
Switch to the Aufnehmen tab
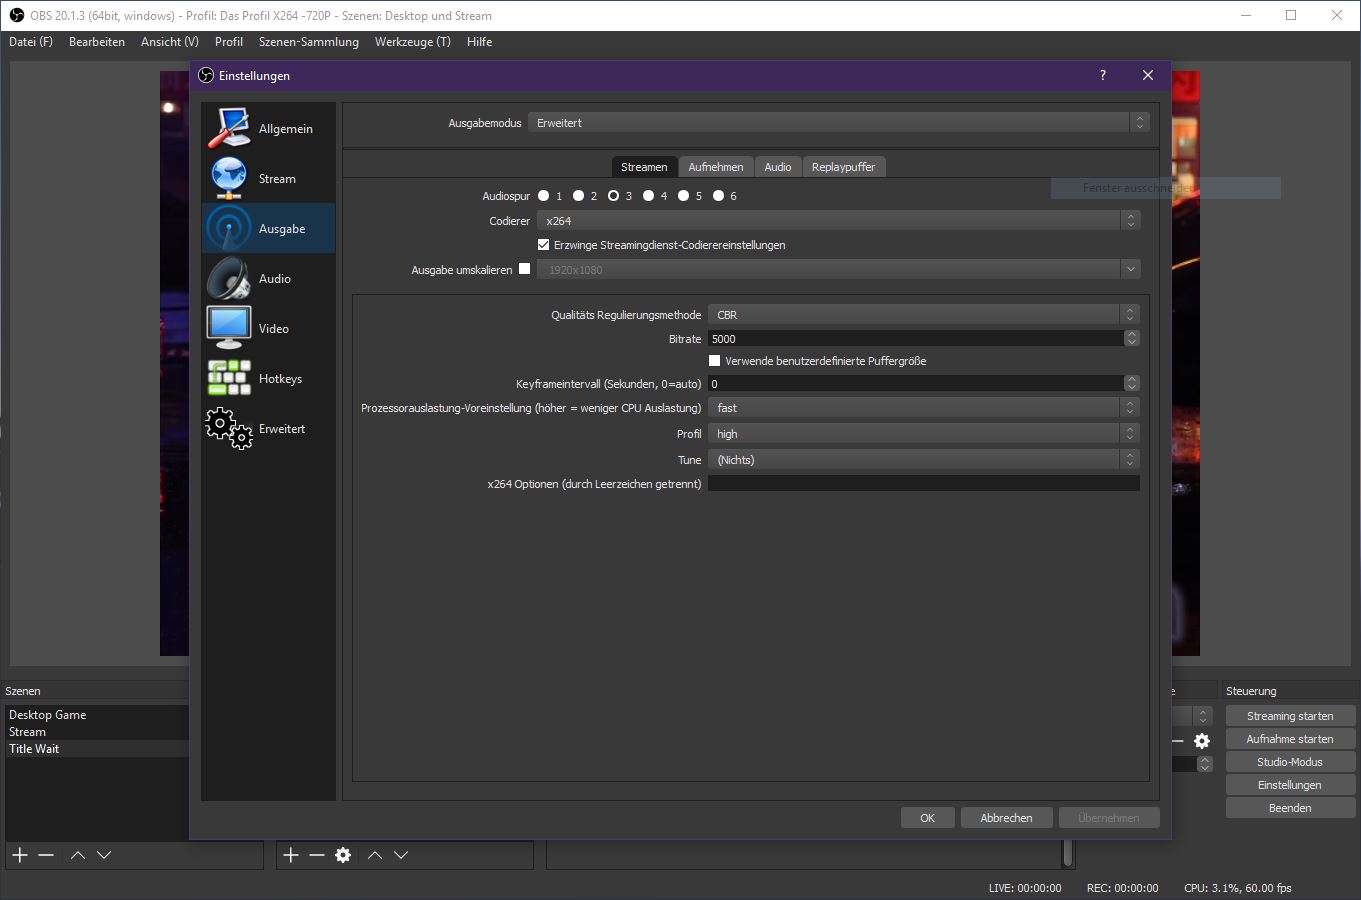716,167
